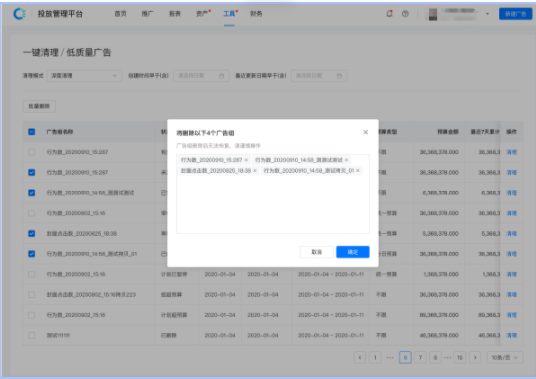Click 清理 link for 46,368,378.000 budget row
Screen dimensions: 536x379
click(x=511, y=336)
